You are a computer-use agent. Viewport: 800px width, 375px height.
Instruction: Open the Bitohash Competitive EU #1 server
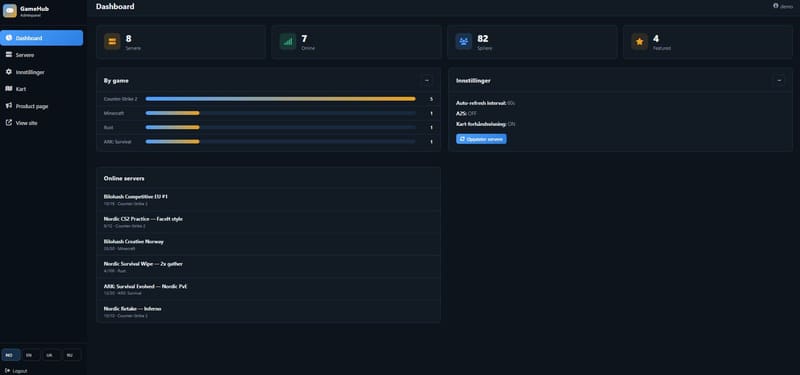tap(268, 199)
